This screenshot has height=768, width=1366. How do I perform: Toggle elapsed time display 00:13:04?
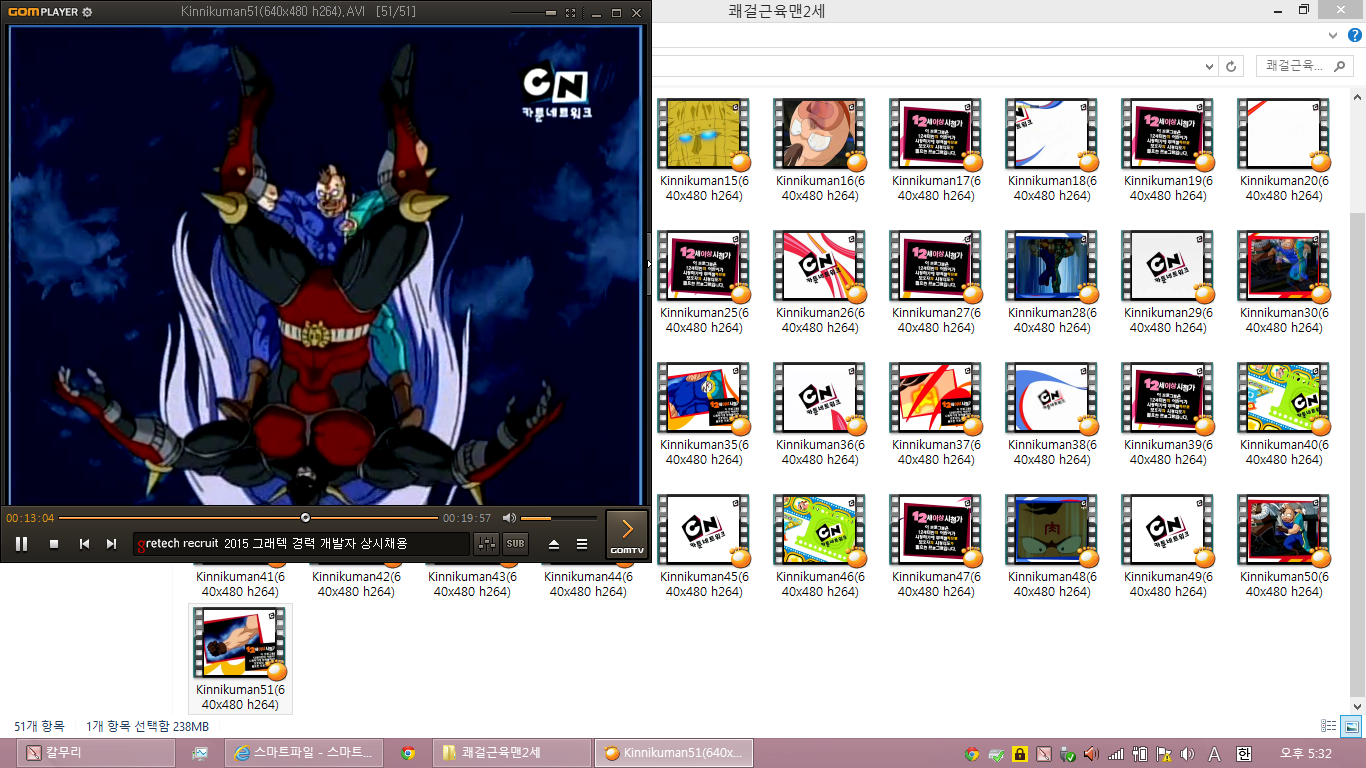point(30,518)
